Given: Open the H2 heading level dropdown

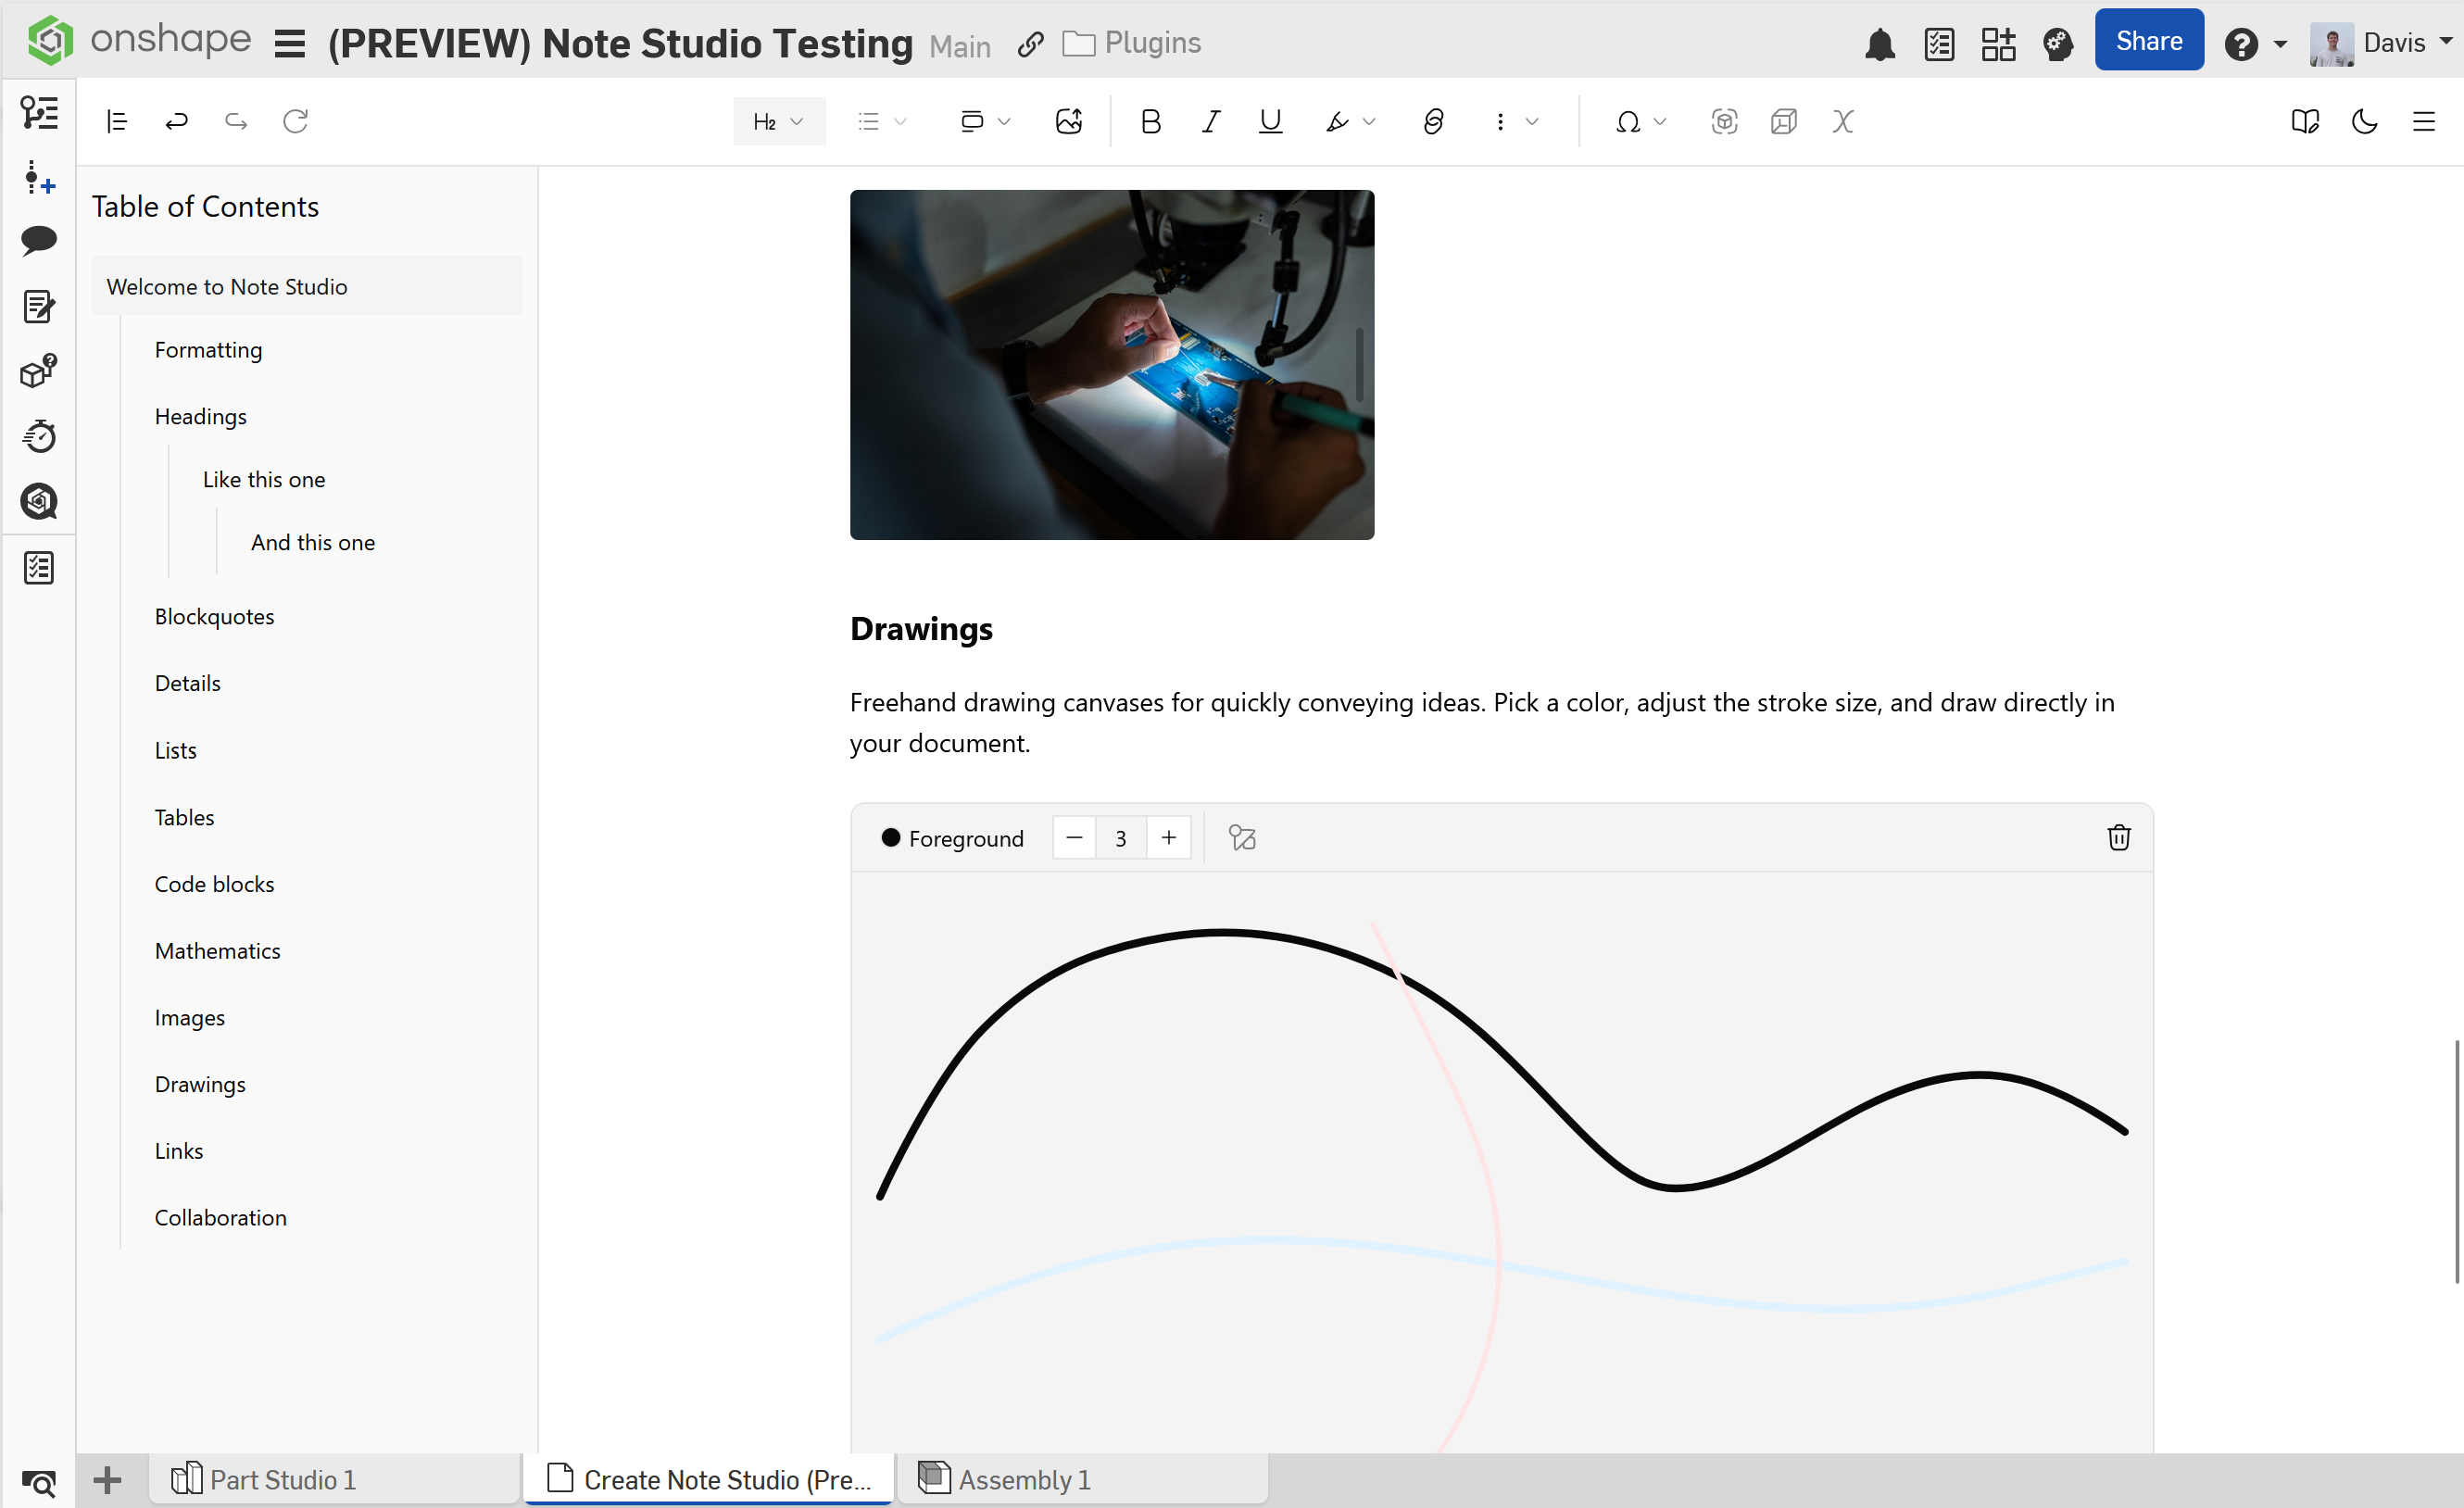Looking at the screenshot, I should (778, 121).
